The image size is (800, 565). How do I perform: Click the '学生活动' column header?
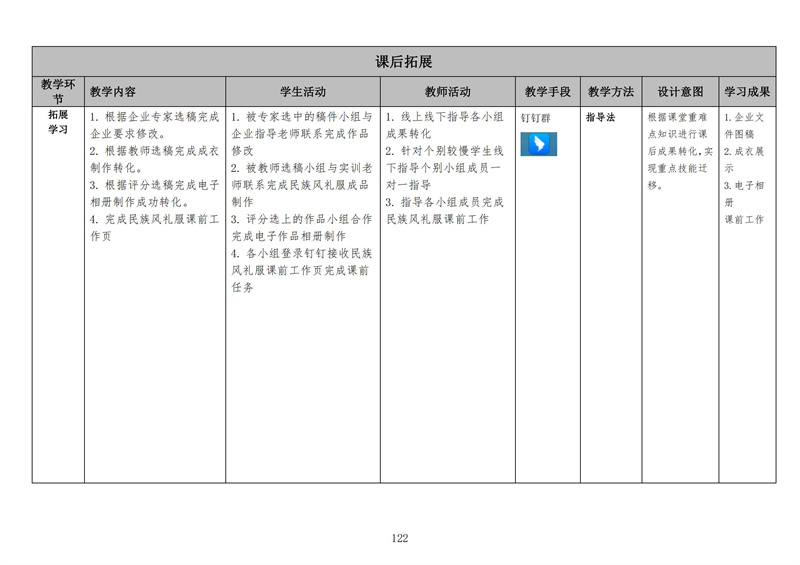(x=303, y=92)
